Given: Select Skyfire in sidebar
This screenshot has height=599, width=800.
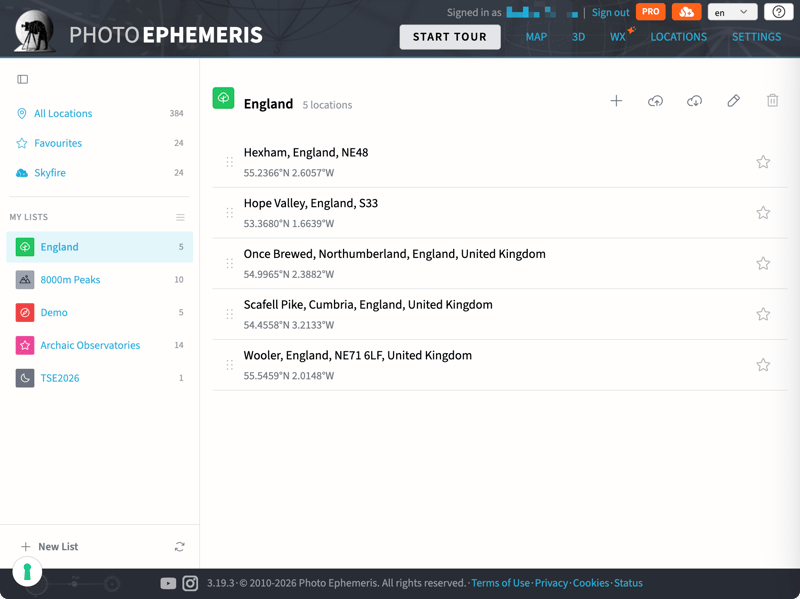Looking at the screenshot, I should point(99,172).
